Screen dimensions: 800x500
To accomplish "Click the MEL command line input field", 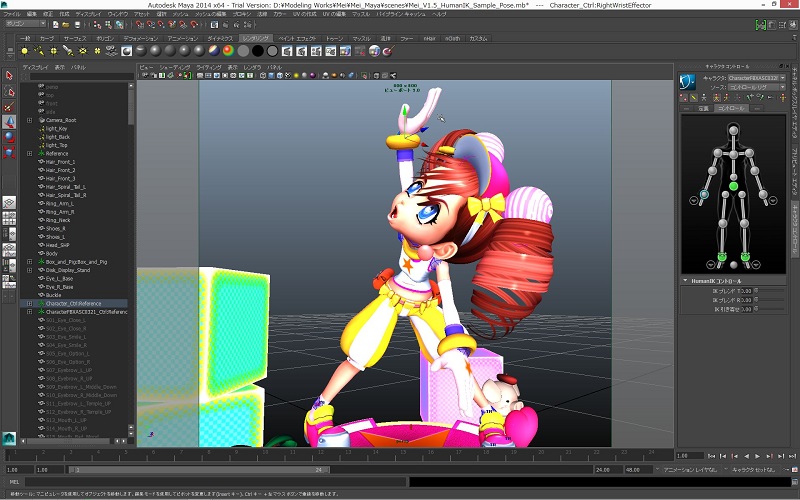I will tap(215, 482).
